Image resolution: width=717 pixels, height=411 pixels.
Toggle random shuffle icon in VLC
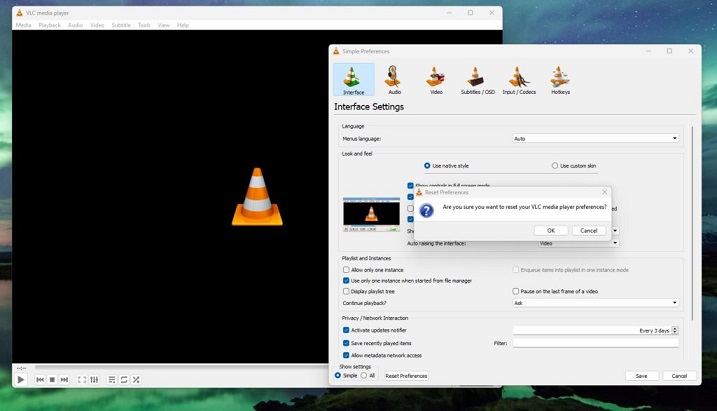click(x=136, y=379)
